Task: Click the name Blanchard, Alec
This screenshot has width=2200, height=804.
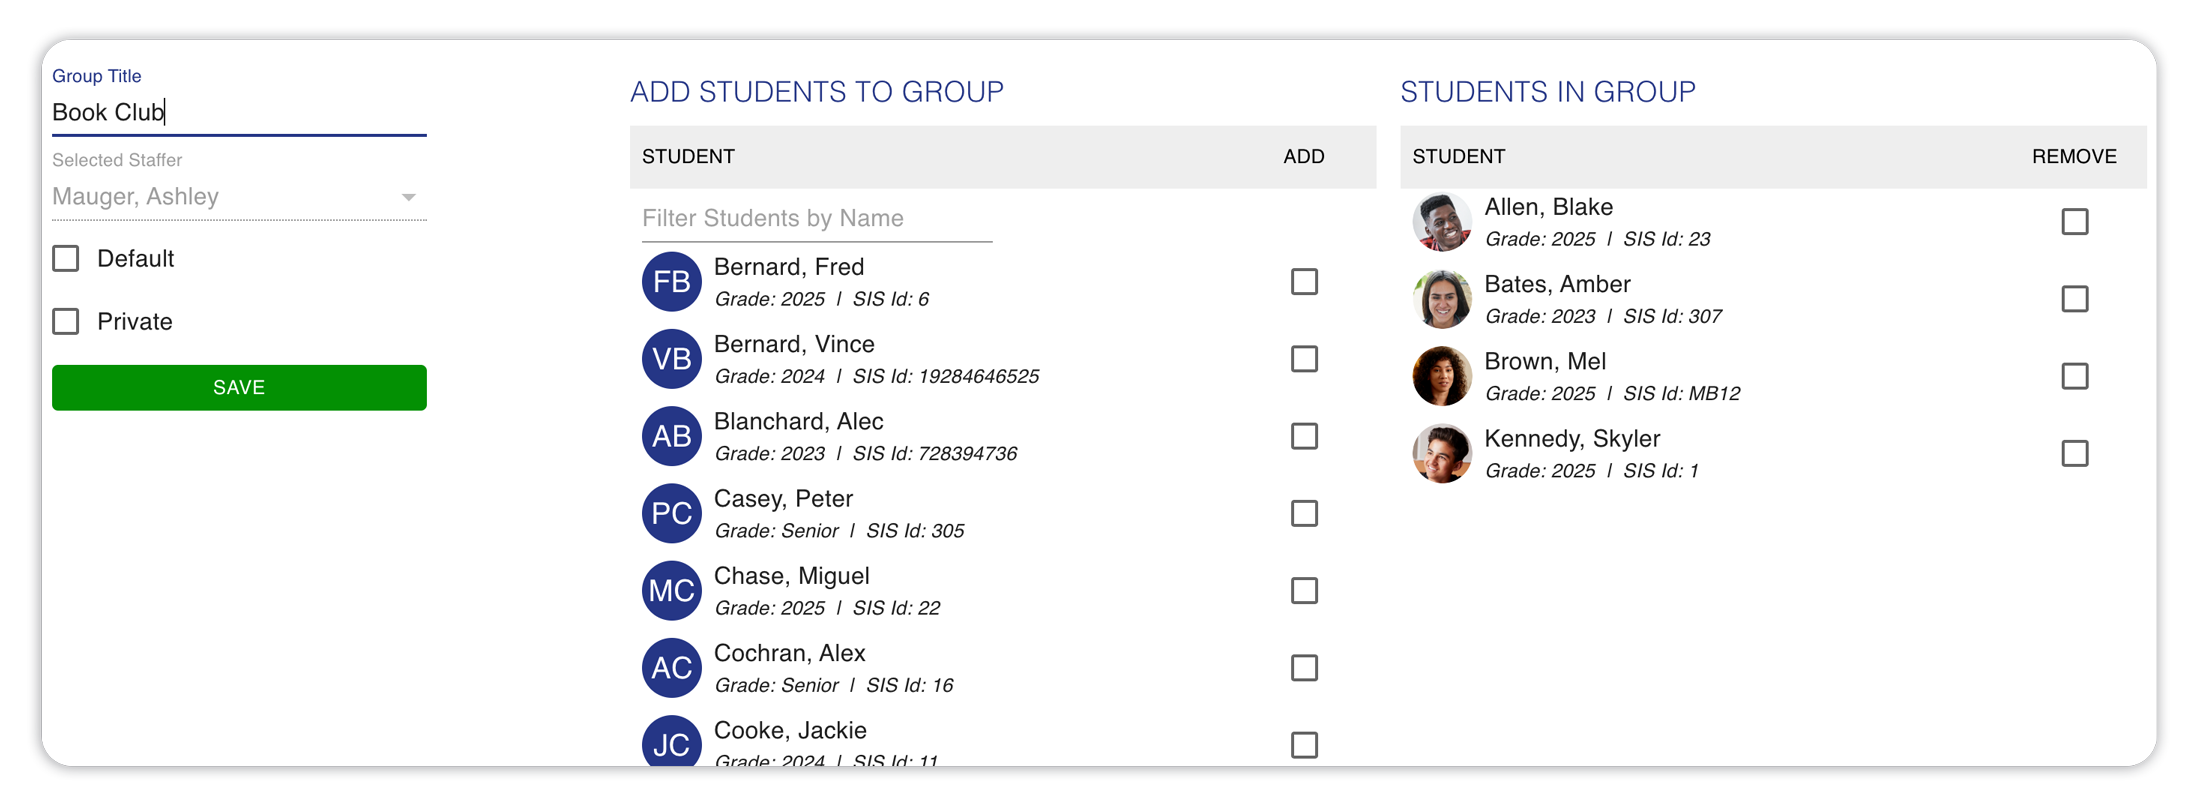Action: pyautogui.click(x=798, y=421)
